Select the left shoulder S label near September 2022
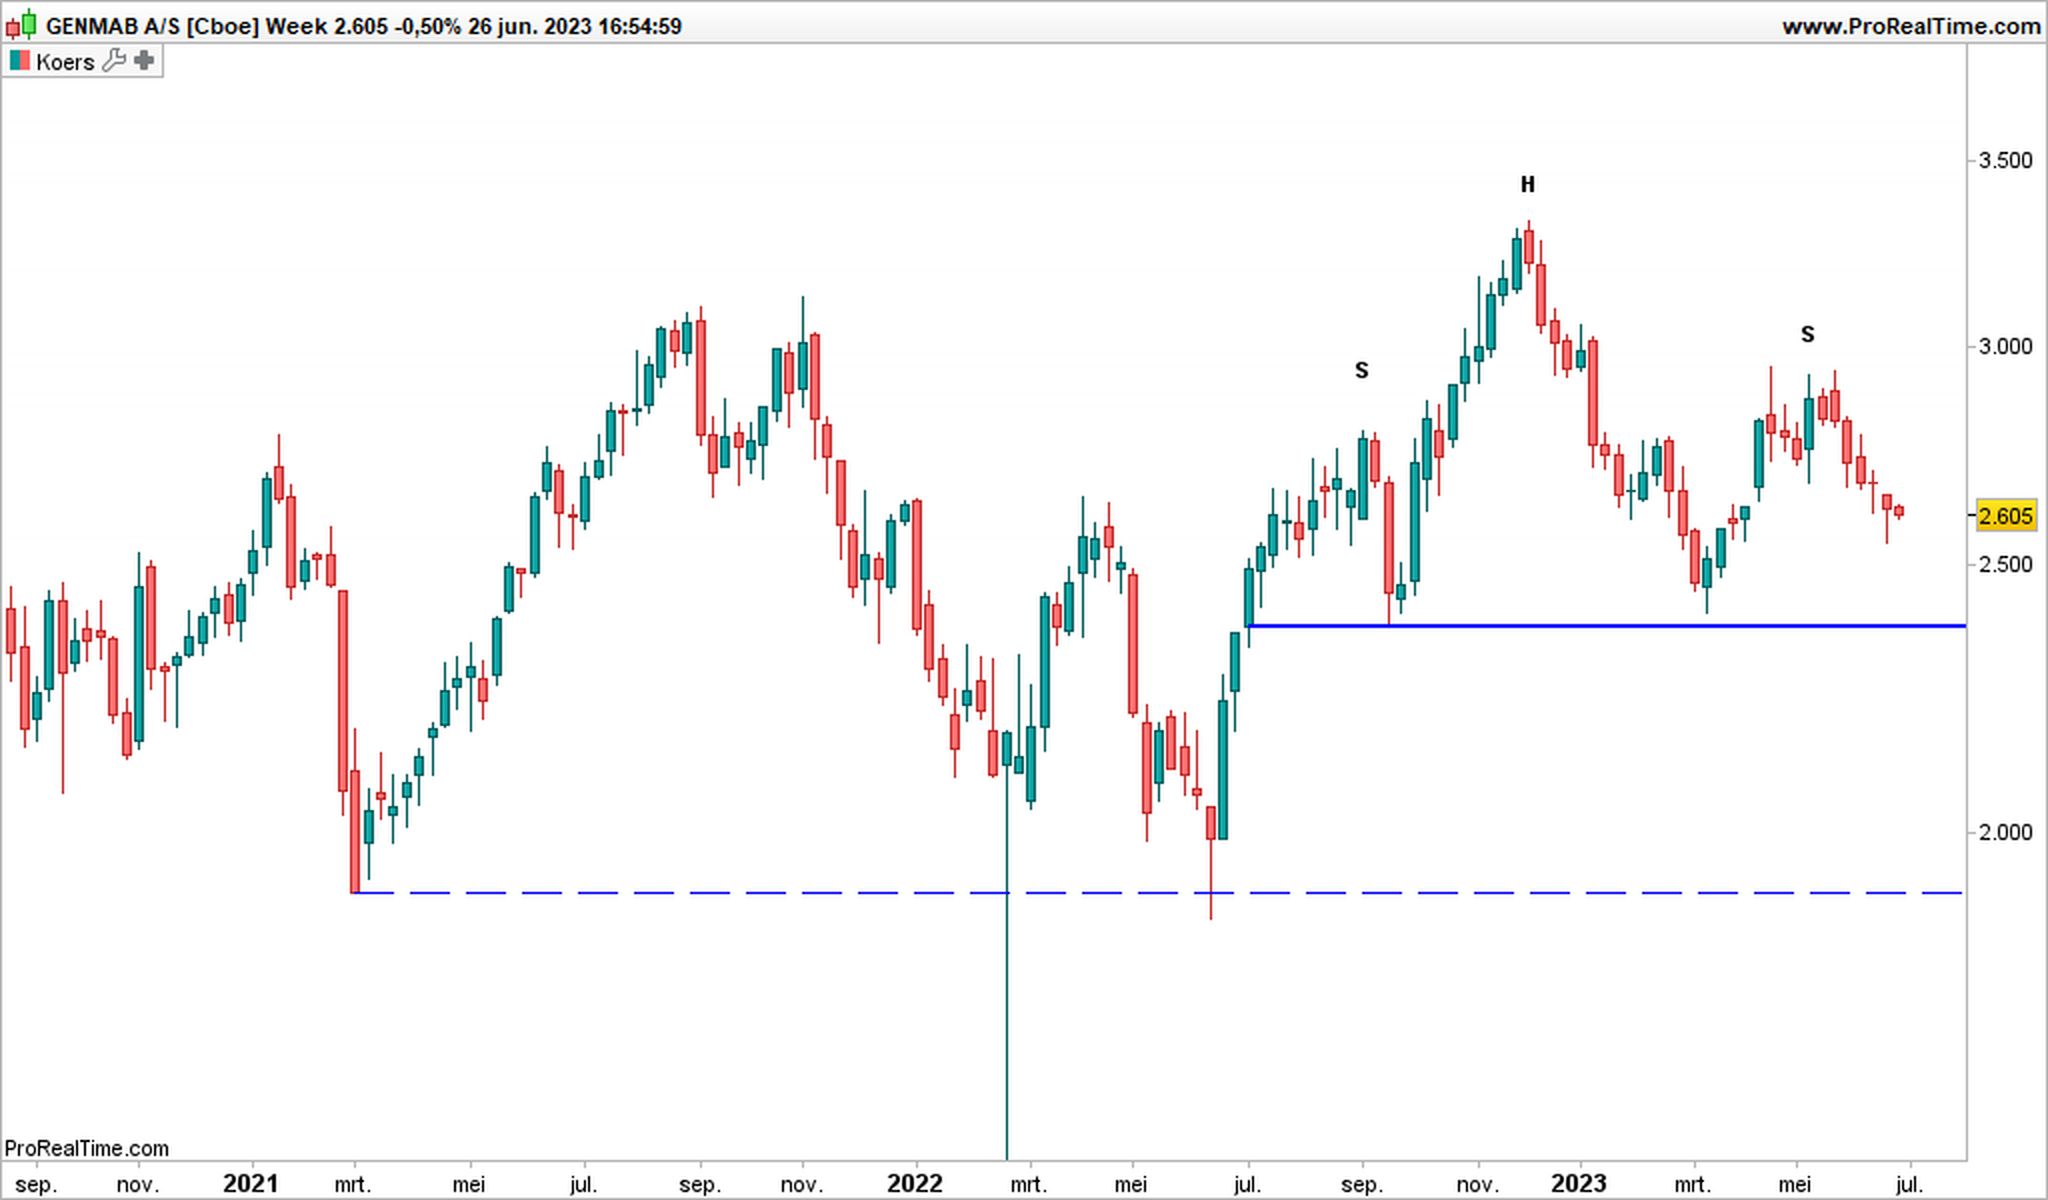 (x=1361, y=371)
